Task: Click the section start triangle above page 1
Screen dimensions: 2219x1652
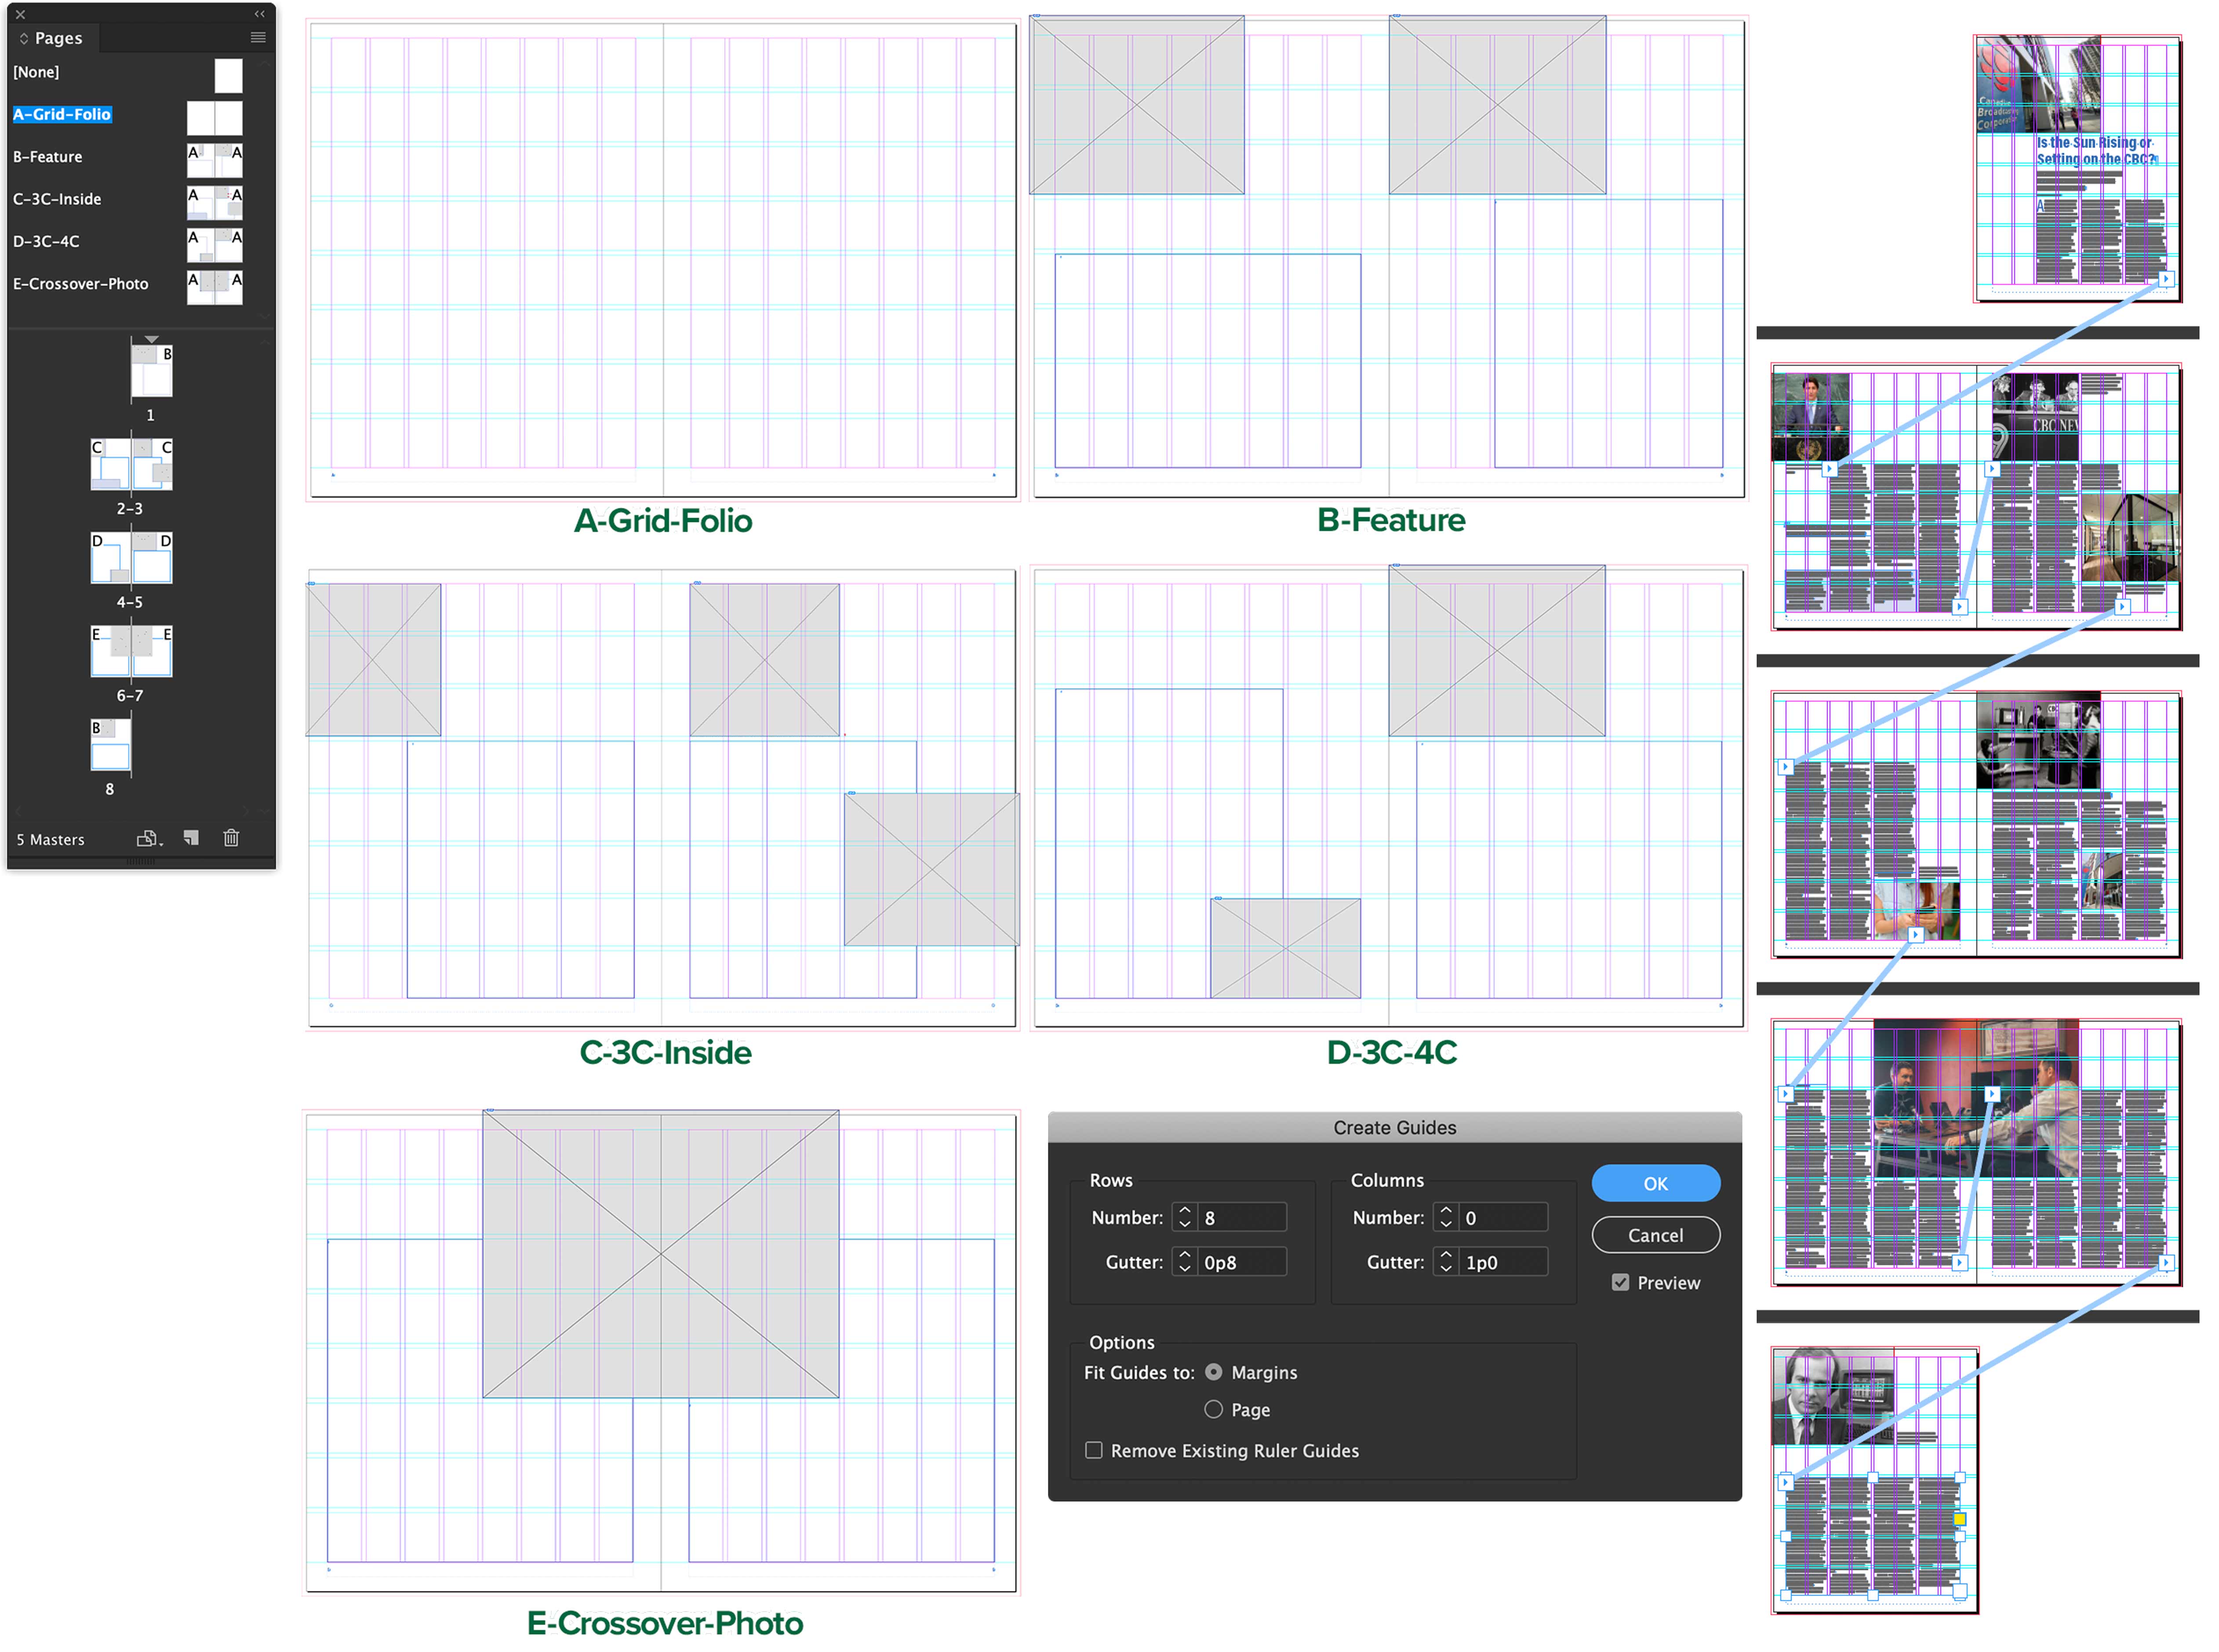Action: click(x=152, y=340)
